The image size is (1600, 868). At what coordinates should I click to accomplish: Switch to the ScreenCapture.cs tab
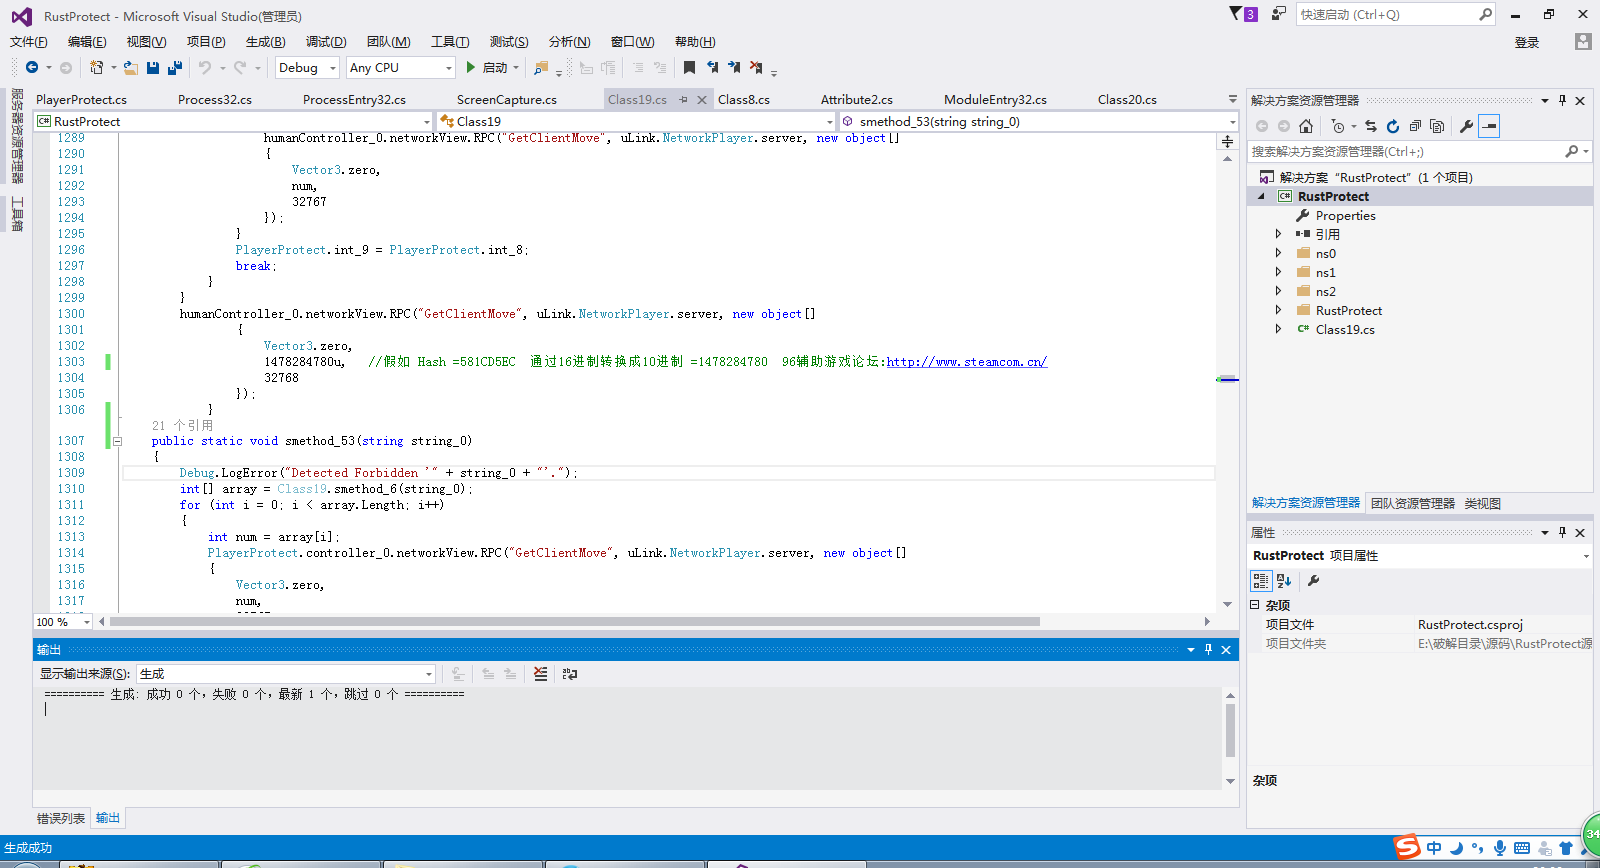click(506, 100)
